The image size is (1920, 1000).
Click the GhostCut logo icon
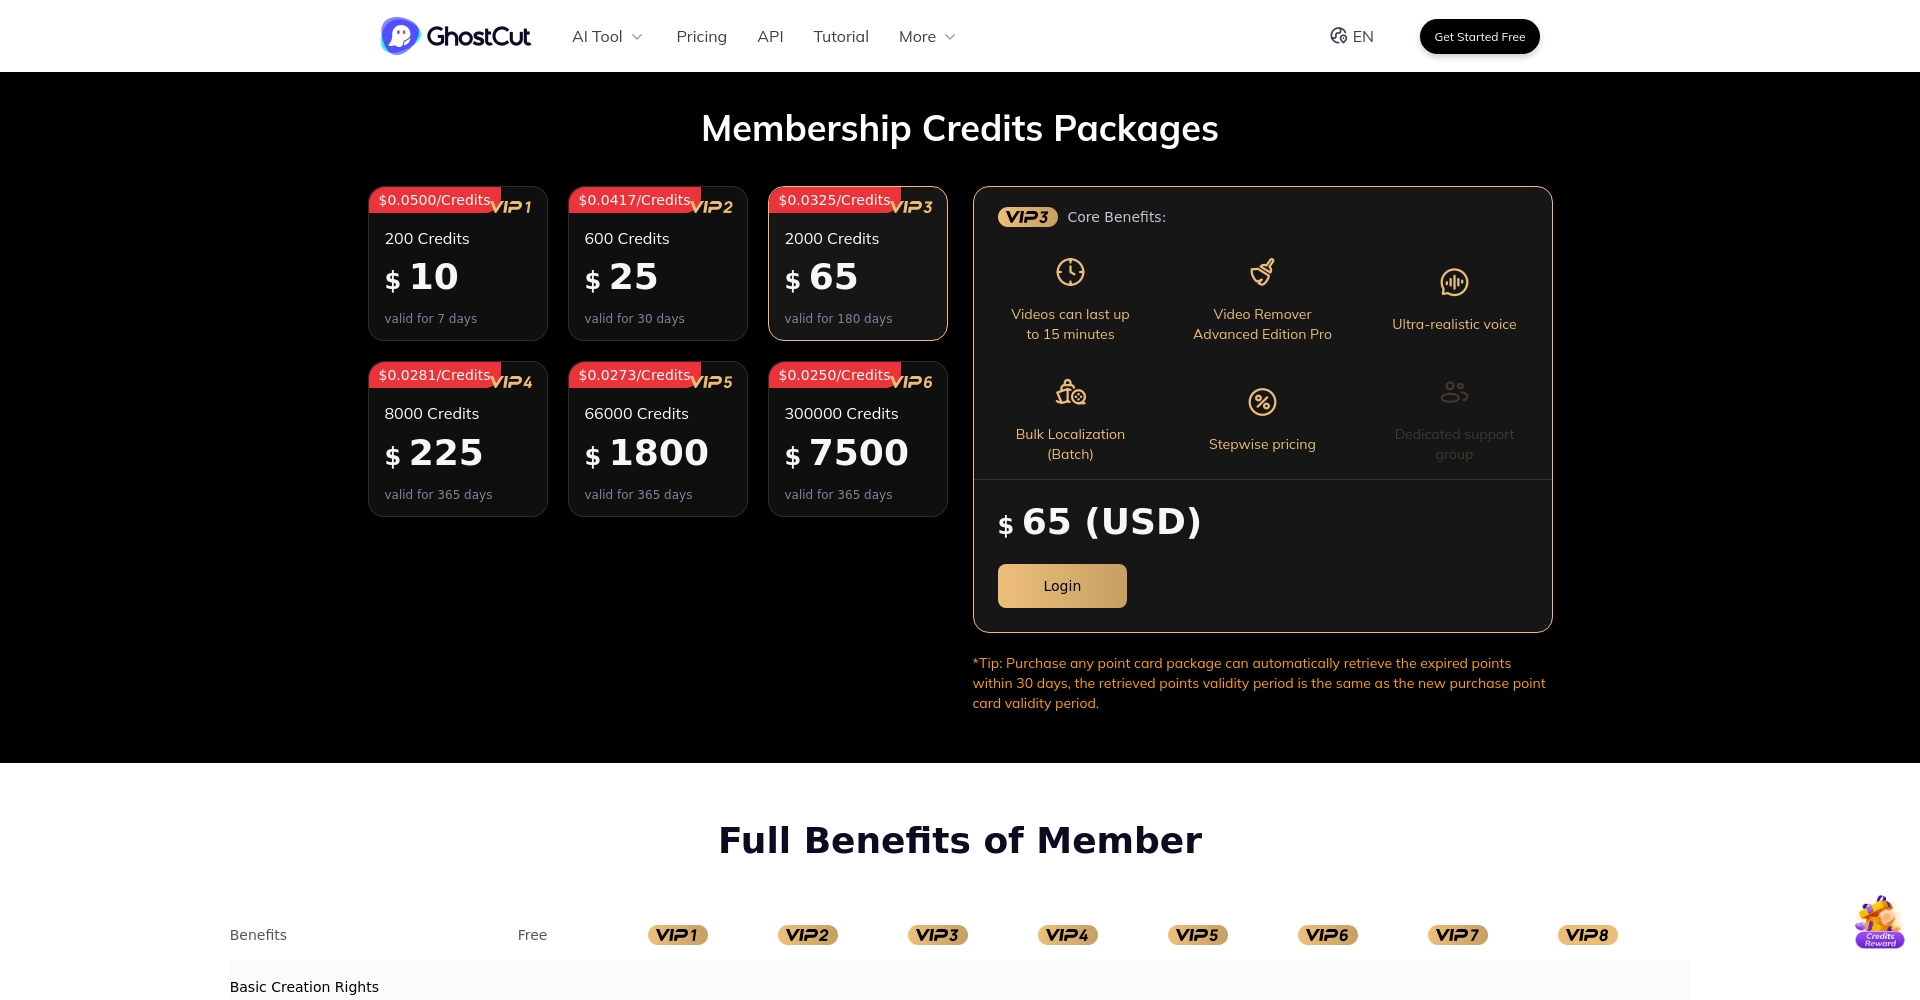pyautogui.click(x=398, y=36)
